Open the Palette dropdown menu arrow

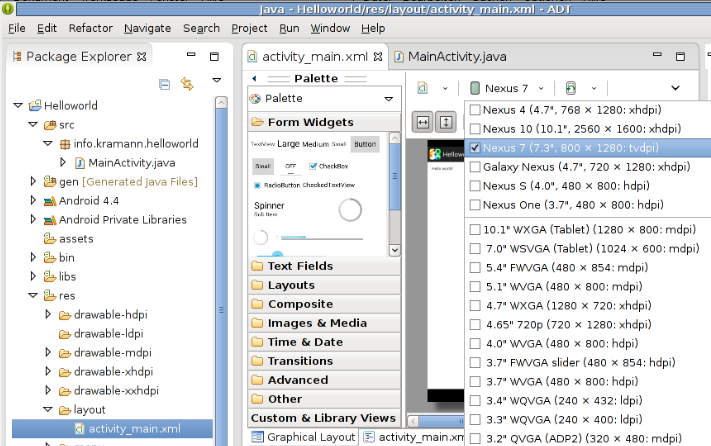click(389, 99)
